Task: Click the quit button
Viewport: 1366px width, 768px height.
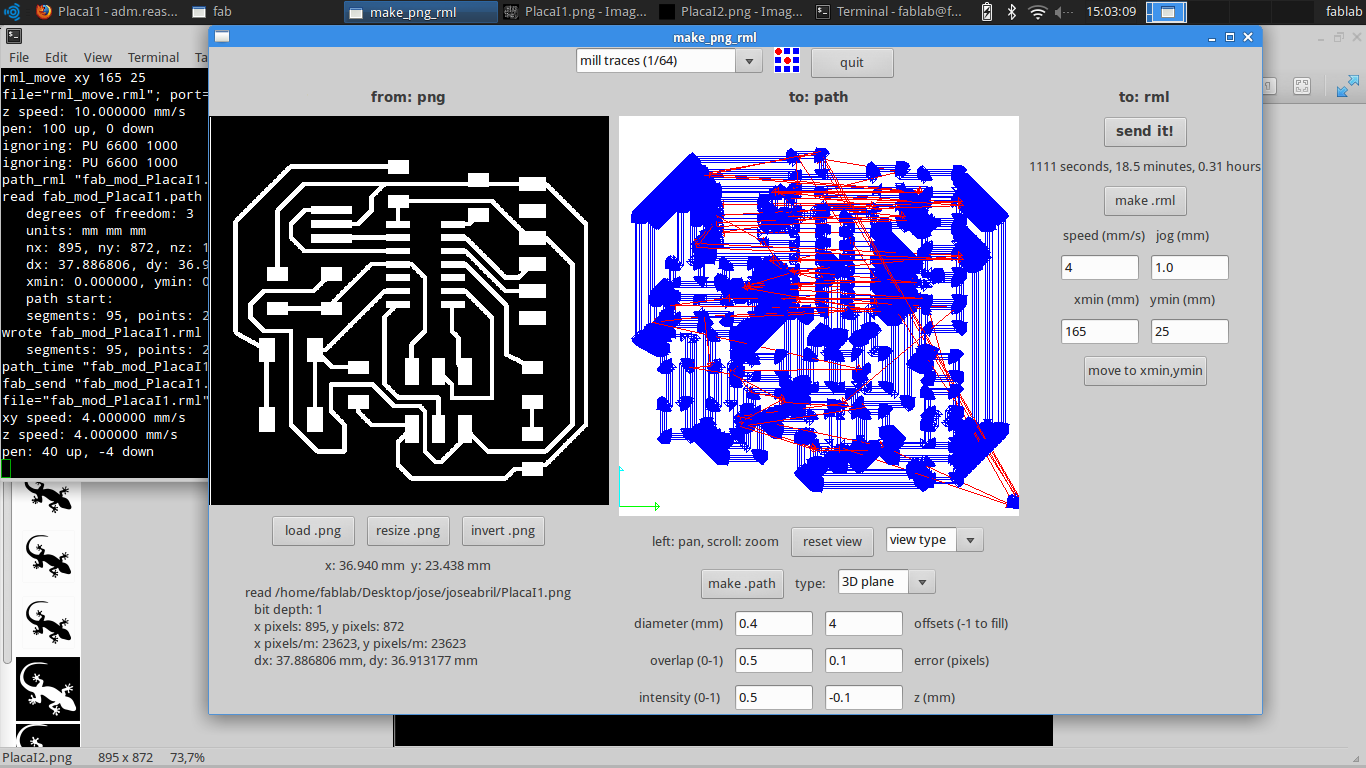Action: [x=851, y=62]
